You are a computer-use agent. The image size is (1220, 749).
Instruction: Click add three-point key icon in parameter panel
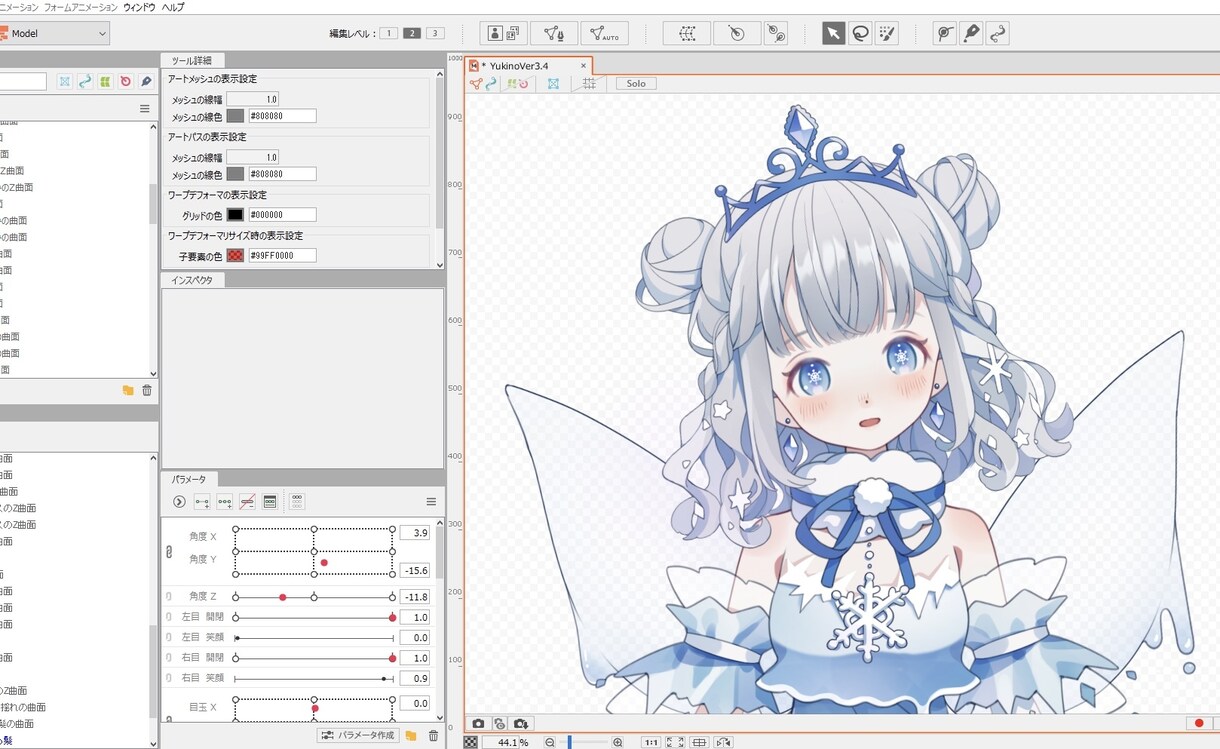tap(225, 502)
